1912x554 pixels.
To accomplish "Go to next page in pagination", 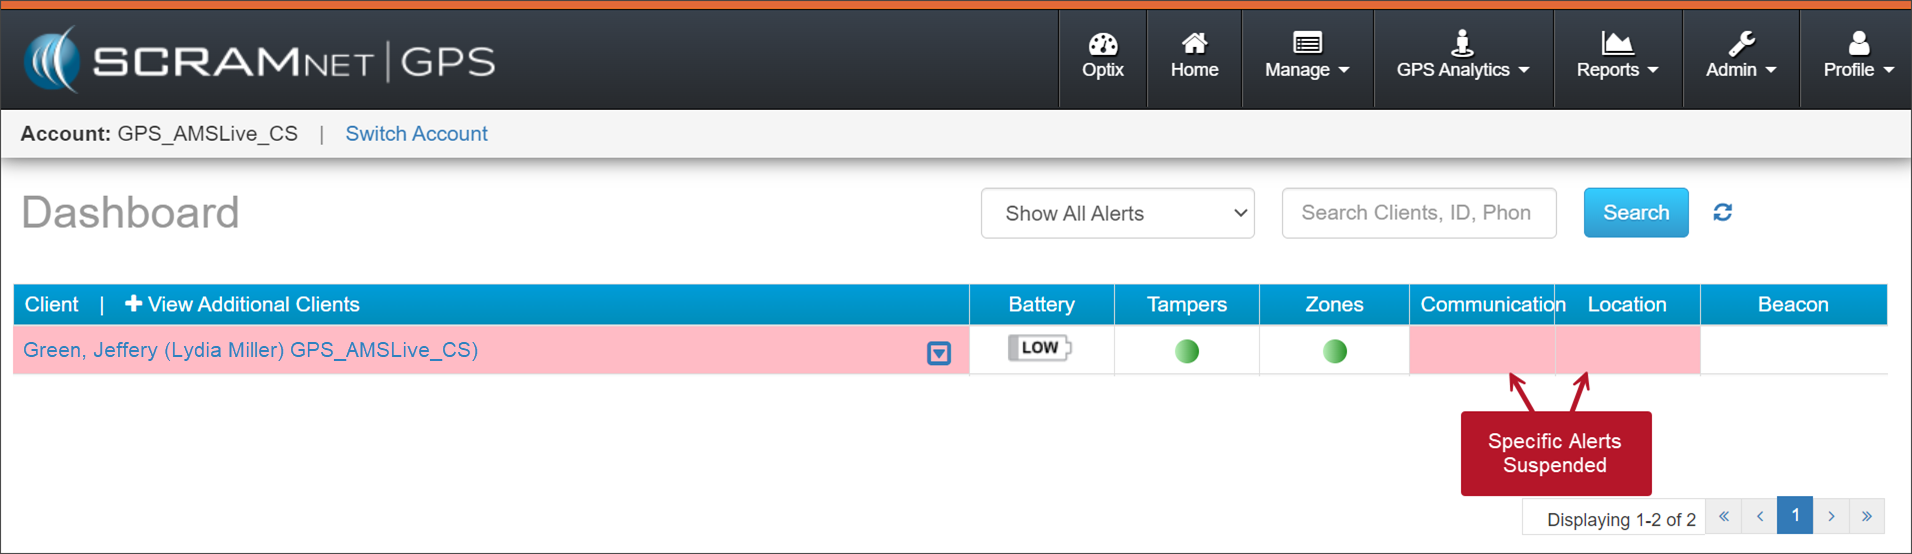I will 1830,516.
